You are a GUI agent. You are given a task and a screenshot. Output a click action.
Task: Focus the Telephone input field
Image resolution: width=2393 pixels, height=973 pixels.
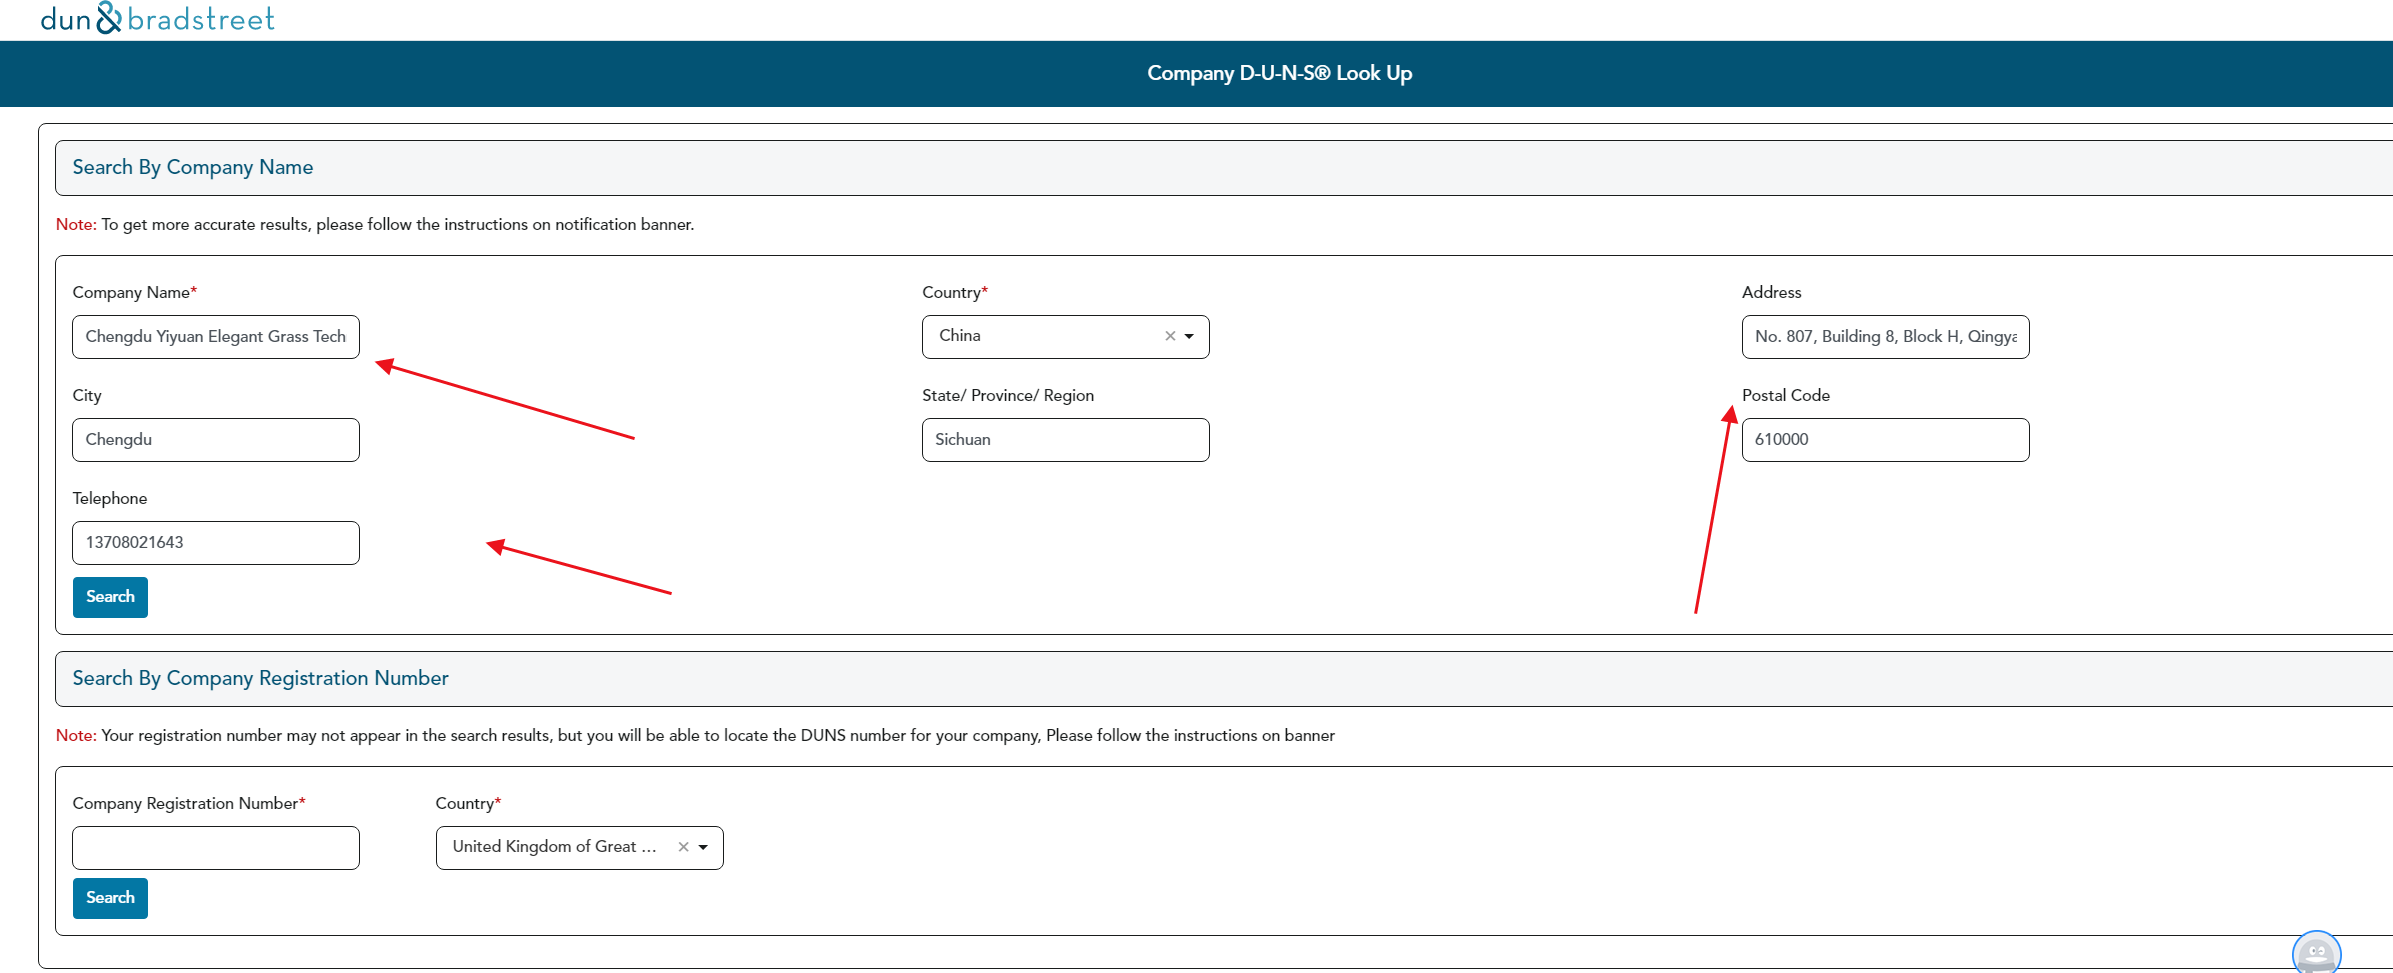216,543
